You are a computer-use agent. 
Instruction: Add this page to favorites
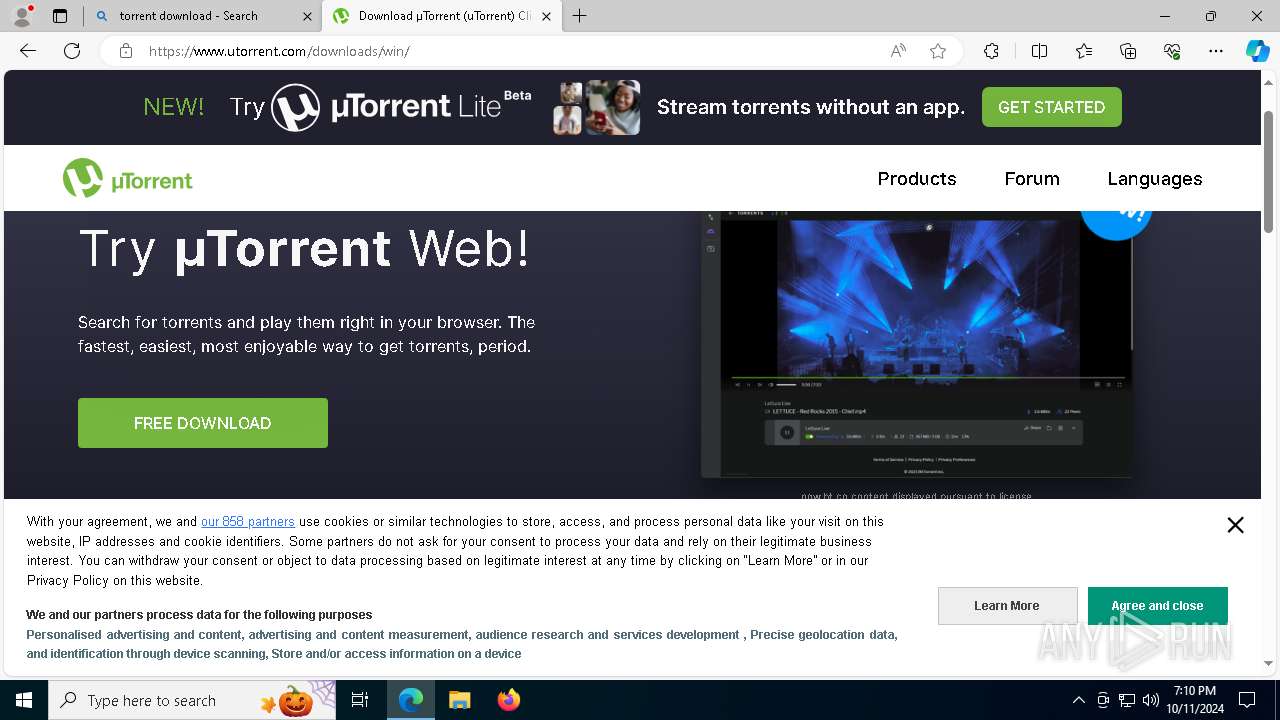tap(938, 51)
